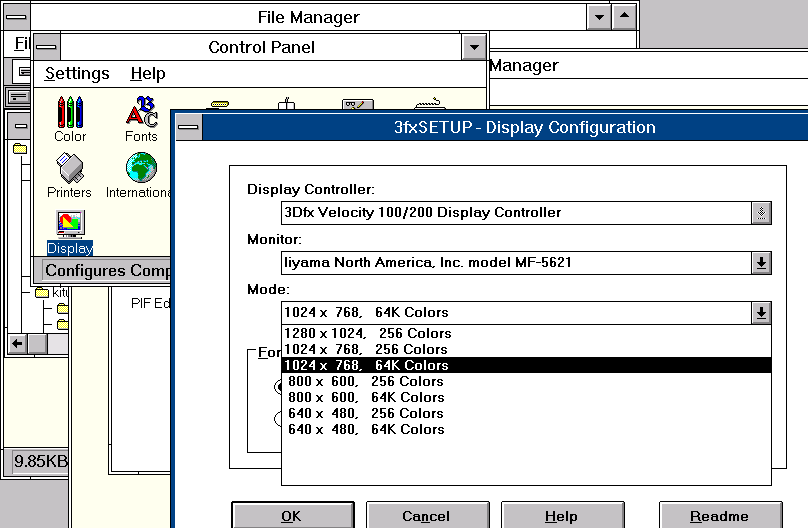808x530 pixels.
Task: Choose 640 x 480, 256 Colors mode
Action: (526, 413)
